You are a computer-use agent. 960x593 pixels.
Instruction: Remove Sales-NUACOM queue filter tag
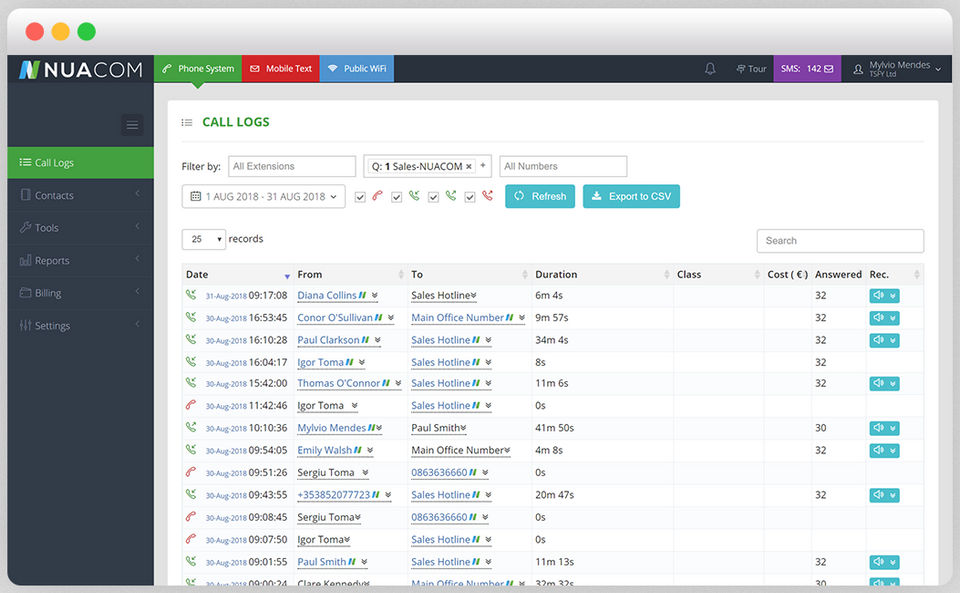coord(468,166)
